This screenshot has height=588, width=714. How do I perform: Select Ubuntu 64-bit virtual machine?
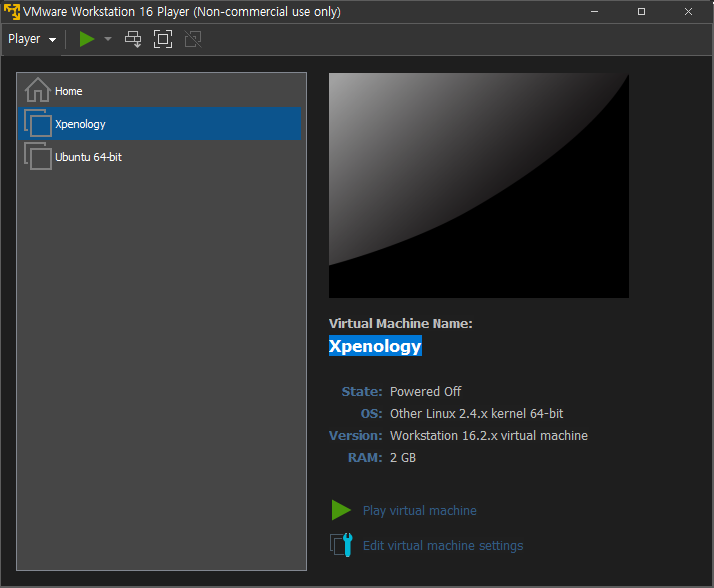[159, 157]
